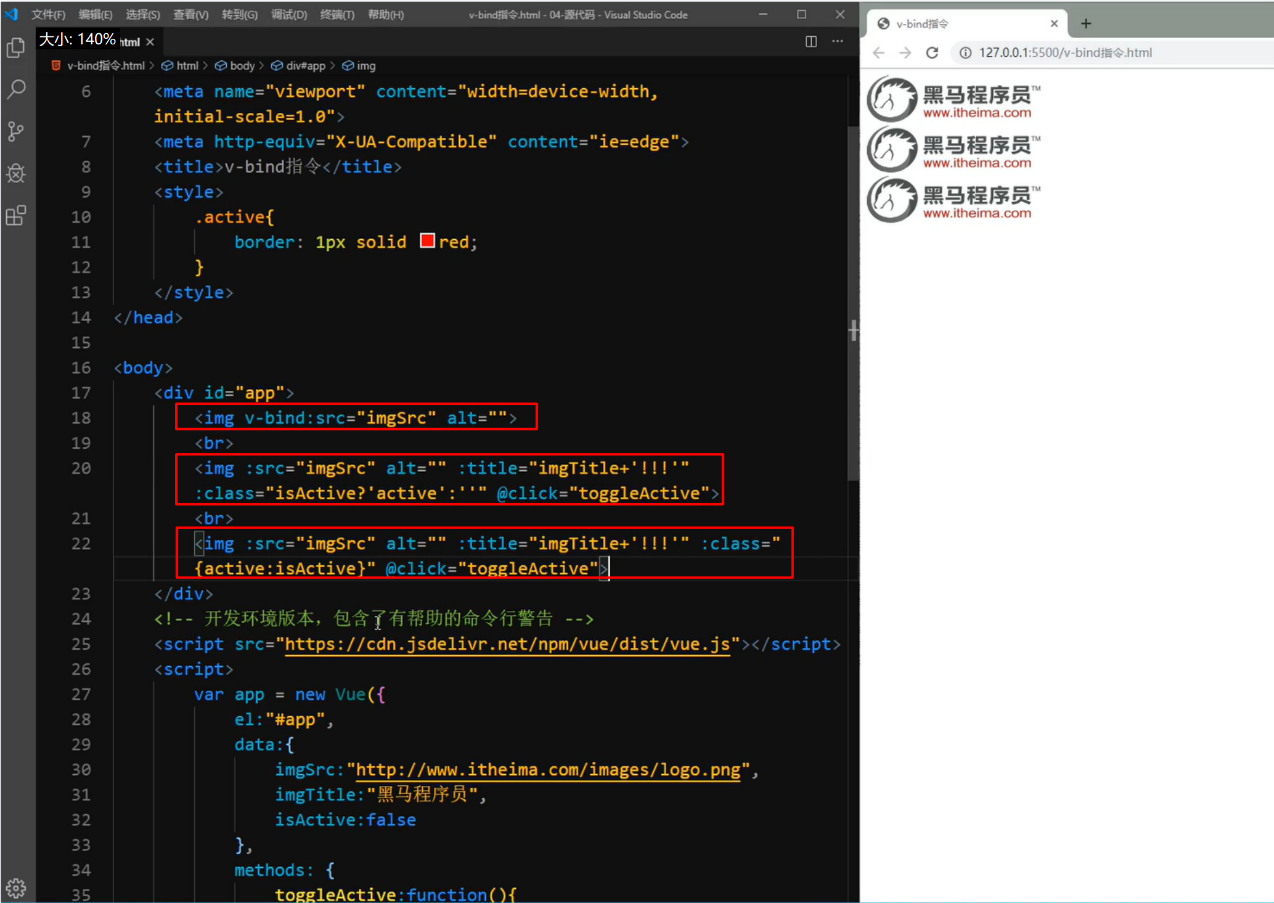Reload the browser page
1274x903 pixels.
click(x=932, y=52)
